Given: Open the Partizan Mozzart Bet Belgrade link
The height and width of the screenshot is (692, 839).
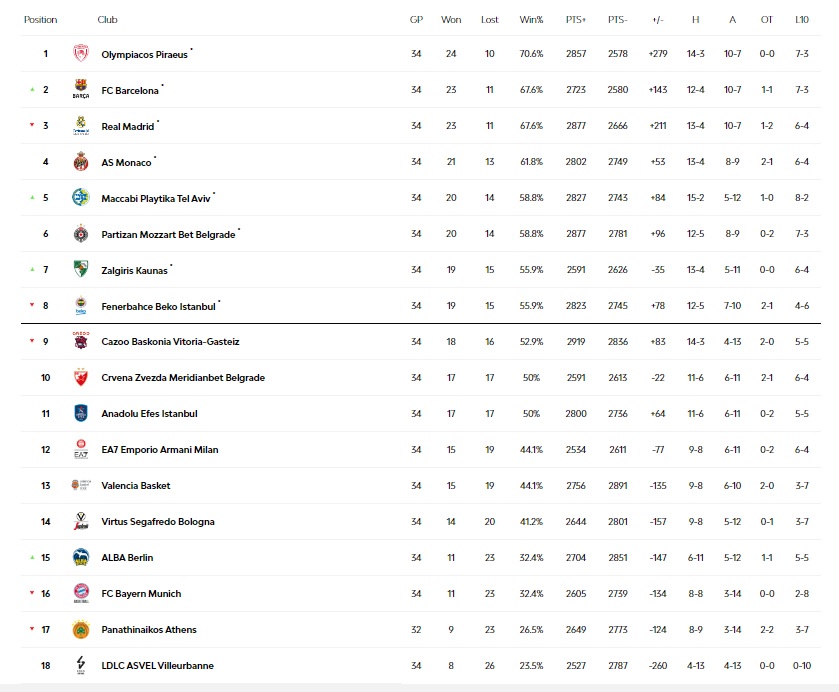Looking at the screenshot, I should point(169,234).
